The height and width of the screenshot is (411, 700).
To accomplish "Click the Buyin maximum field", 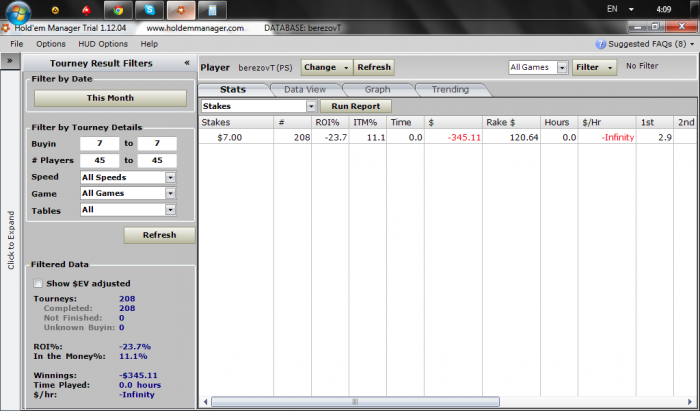I will click(157, 144).
